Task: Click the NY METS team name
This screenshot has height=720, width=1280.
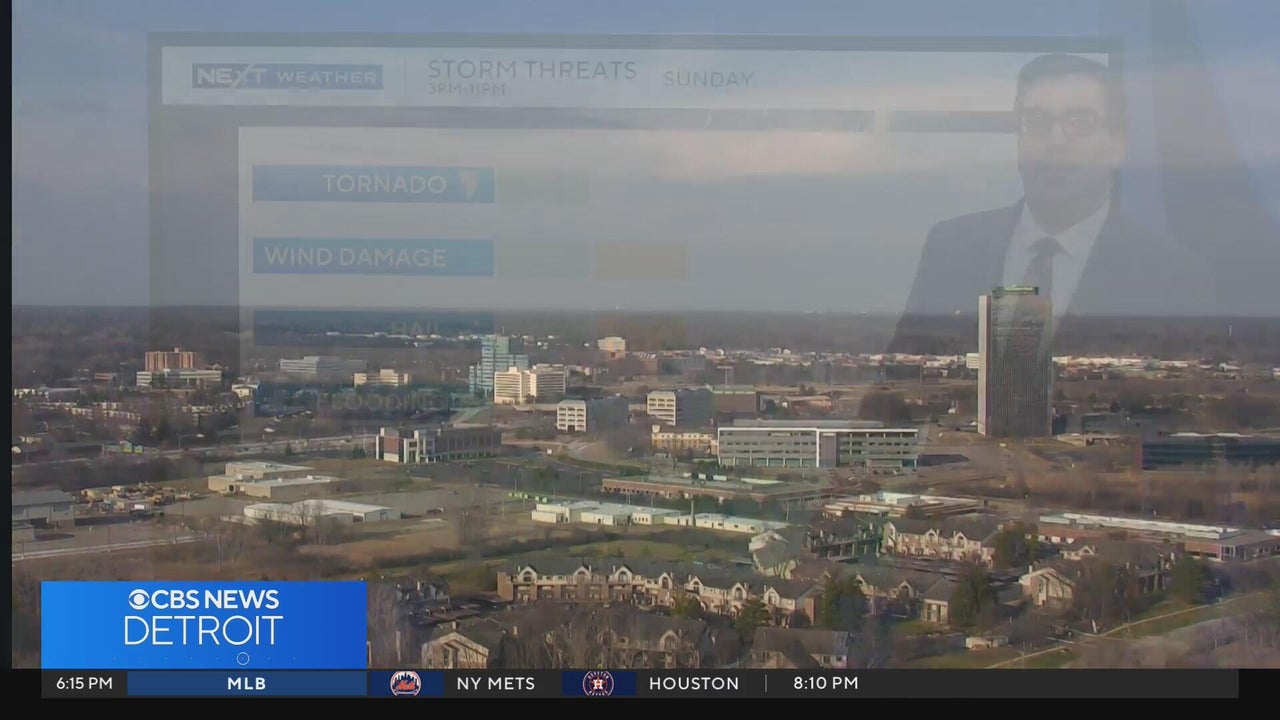Action: (x=495, y=684)
